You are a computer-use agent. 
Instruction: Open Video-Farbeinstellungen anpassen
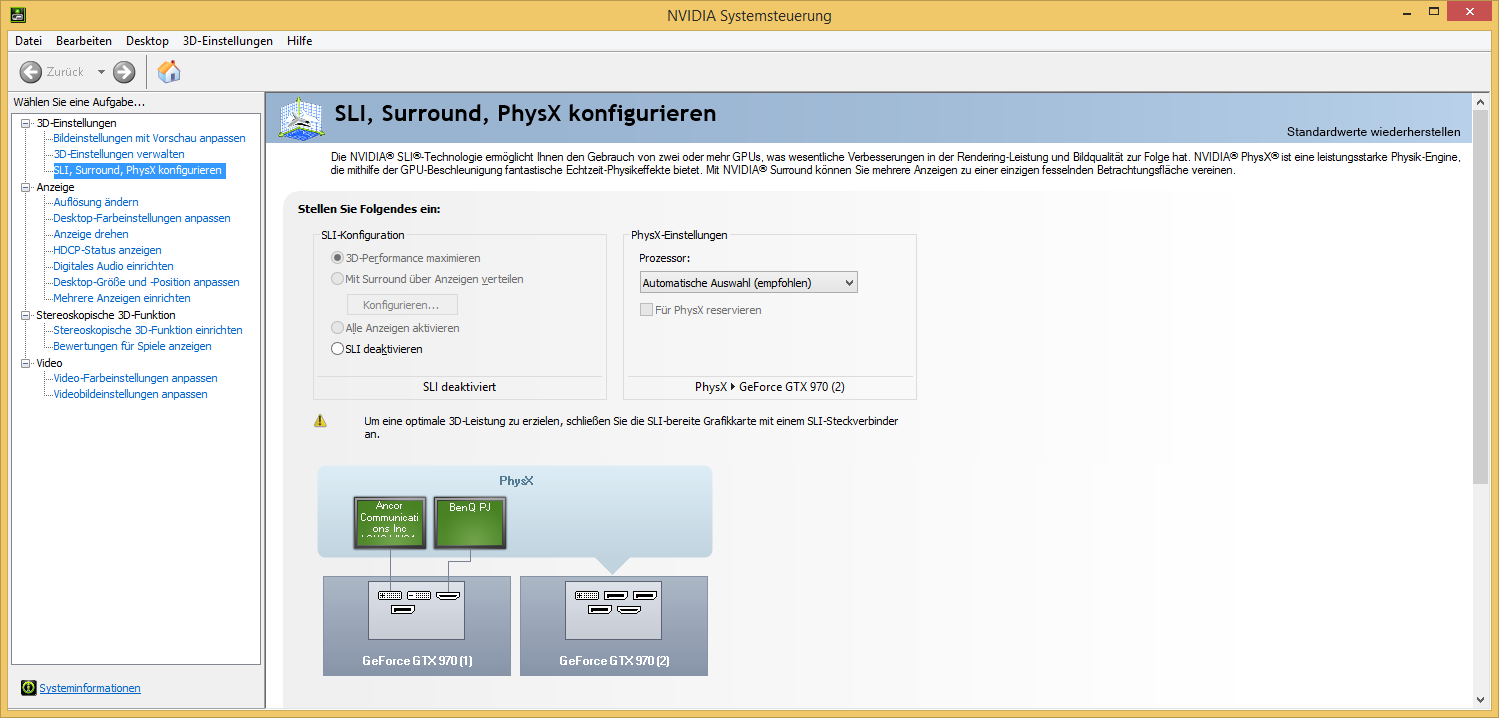[x=135, y=378]
